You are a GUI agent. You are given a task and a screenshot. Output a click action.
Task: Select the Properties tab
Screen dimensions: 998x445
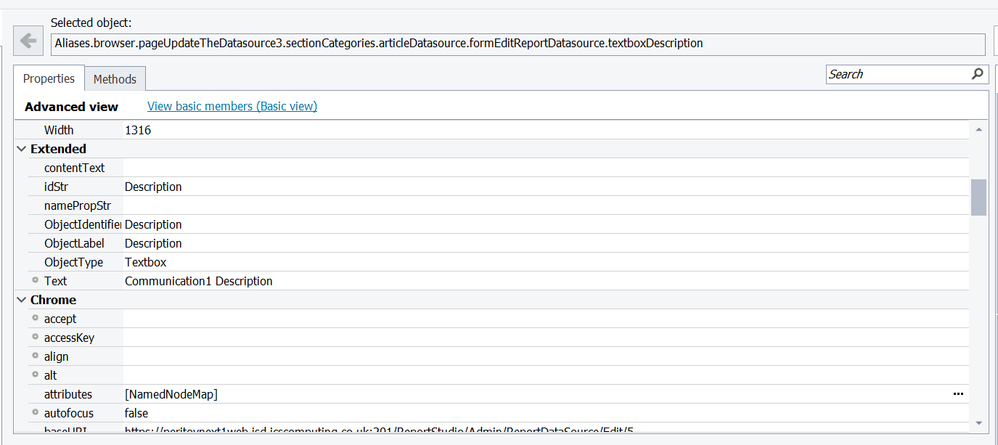tap(49, 79)
